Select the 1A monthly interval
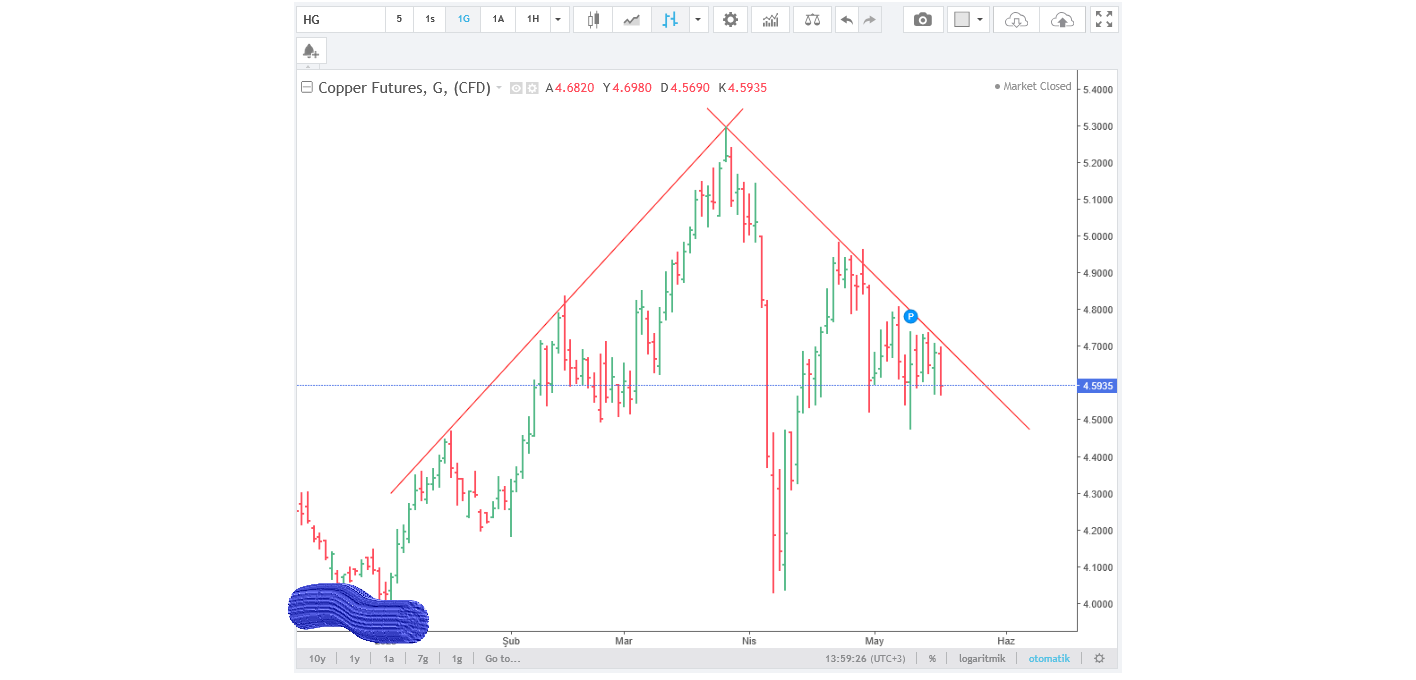This screenshot has height=680, width=1416. tap(498, 19)
